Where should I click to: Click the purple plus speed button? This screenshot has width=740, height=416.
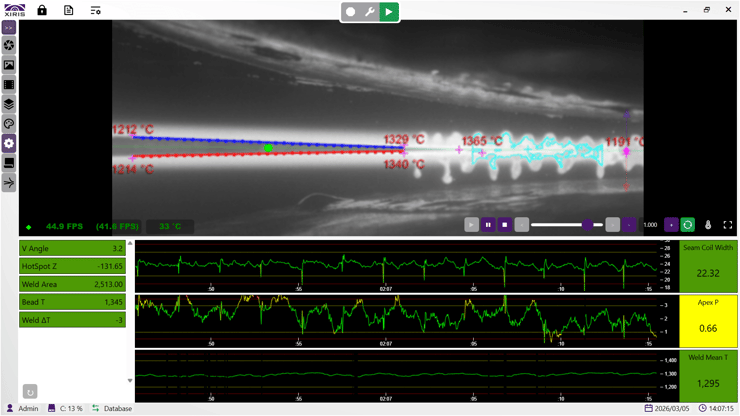(x=671, y=225)
